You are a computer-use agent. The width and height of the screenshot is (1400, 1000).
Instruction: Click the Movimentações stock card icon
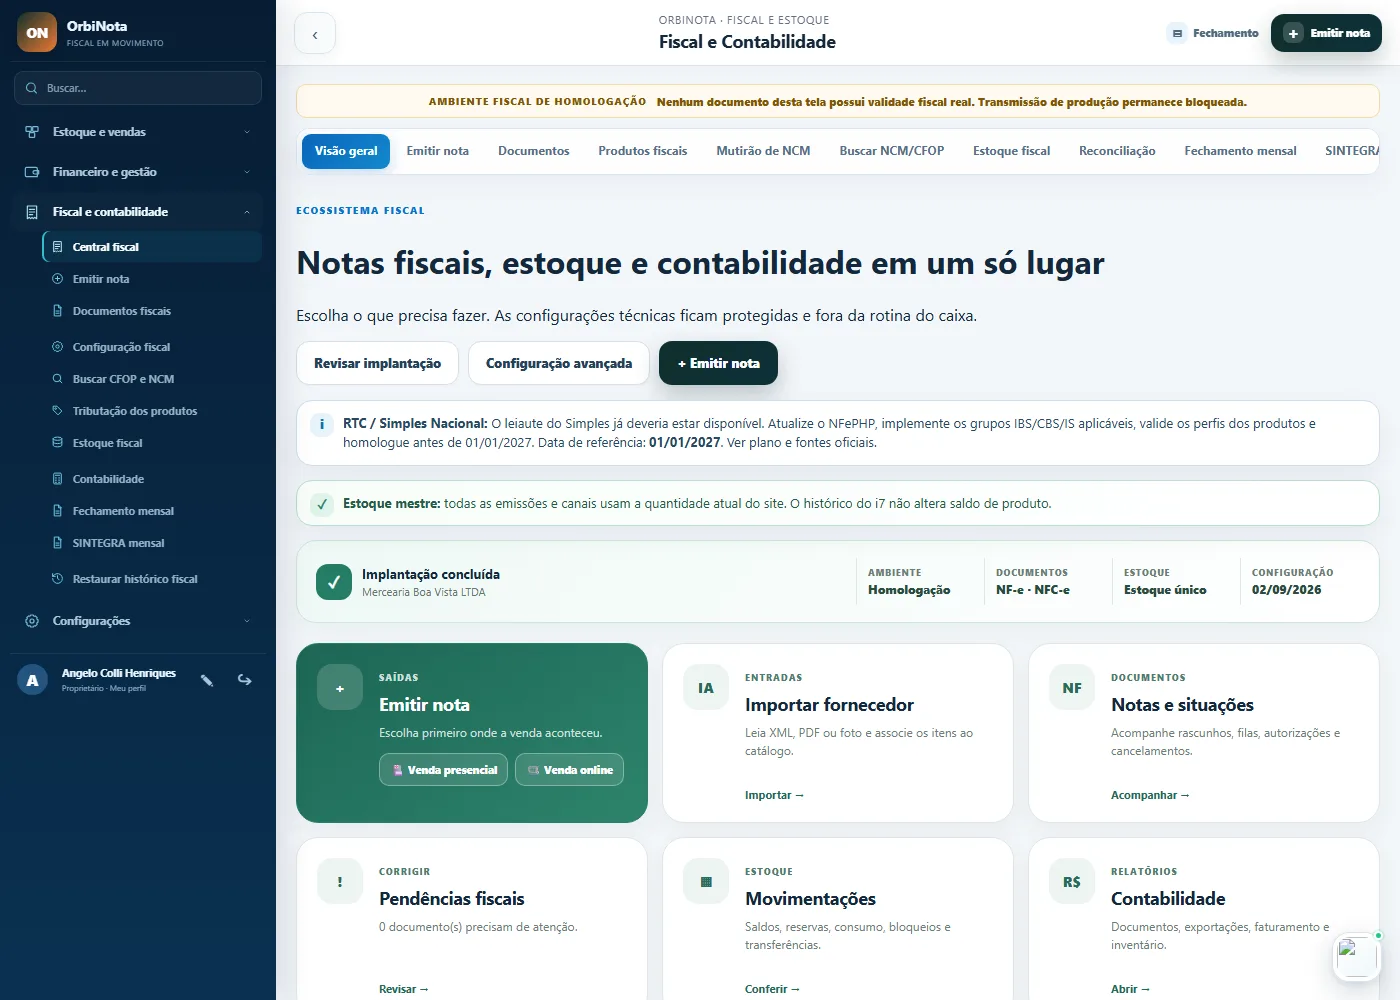tap(706, 882)
